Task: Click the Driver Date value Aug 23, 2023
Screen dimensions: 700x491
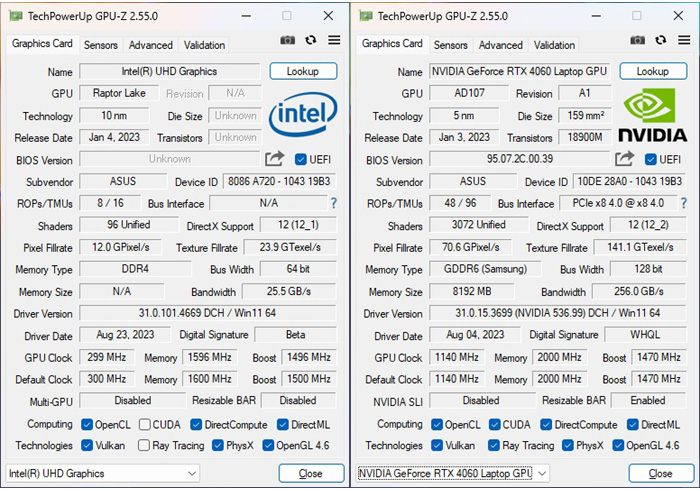Action: 125,335
